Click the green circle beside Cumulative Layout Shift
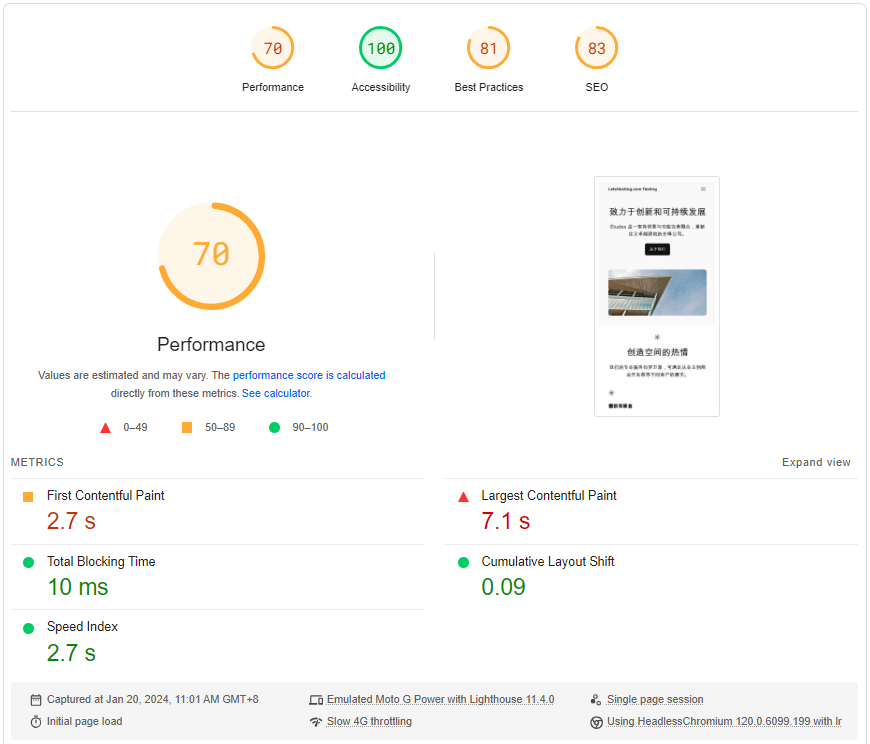Viewport: 870px width, 744px height. point(463,563)
